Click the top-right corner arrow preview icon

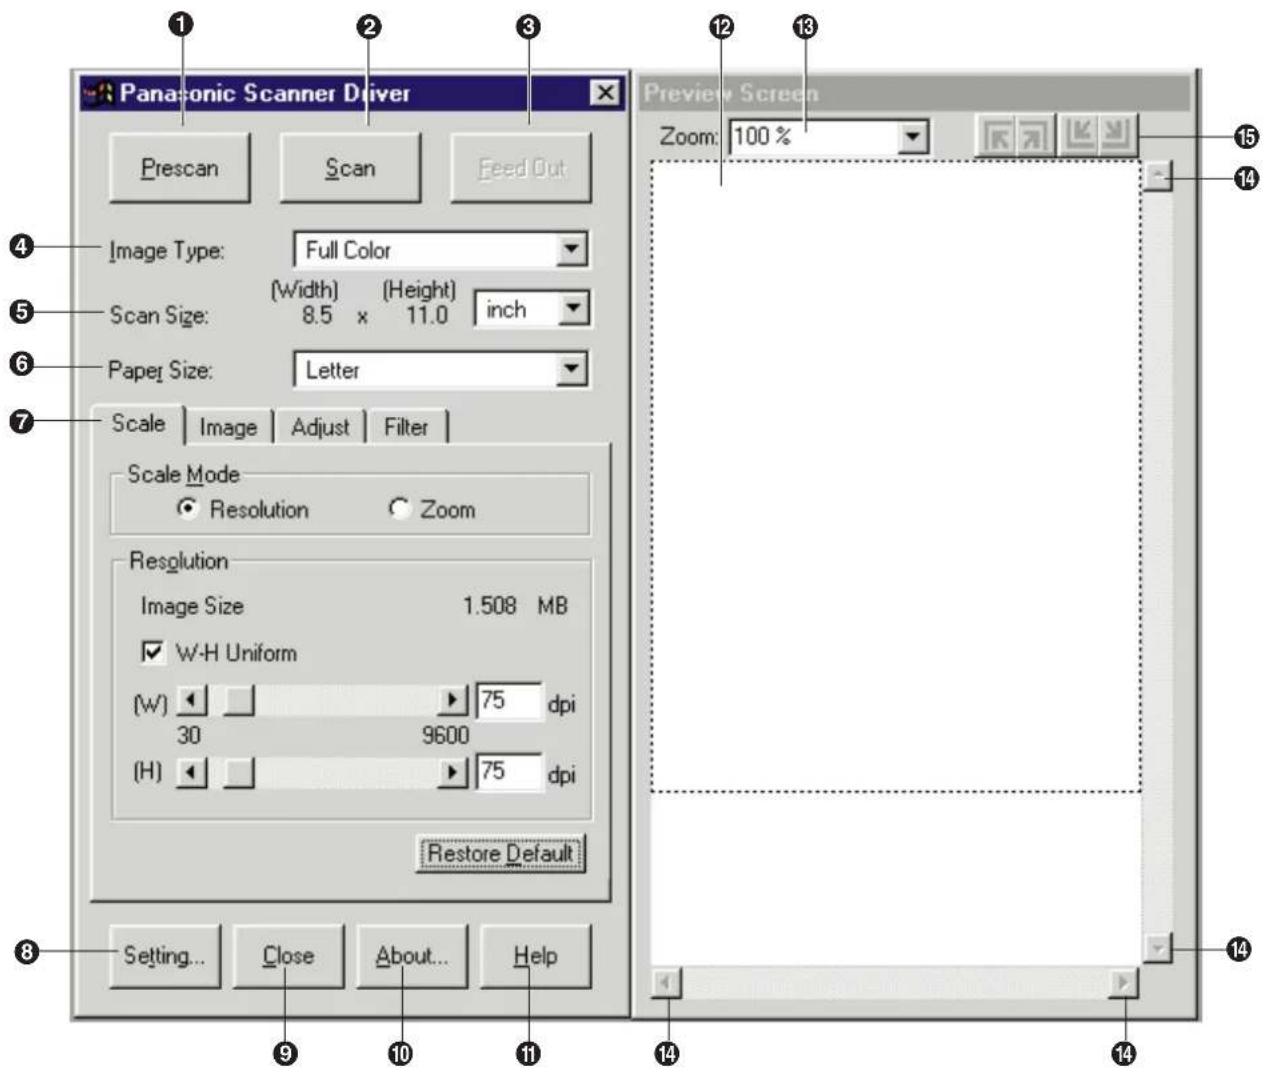[1034, 137]
